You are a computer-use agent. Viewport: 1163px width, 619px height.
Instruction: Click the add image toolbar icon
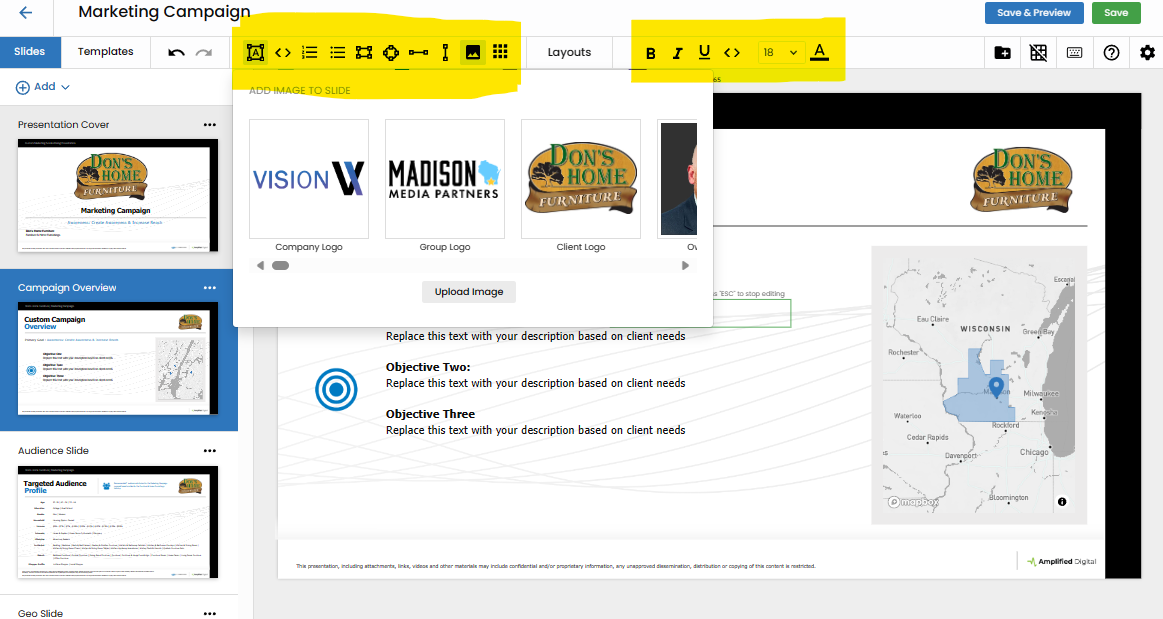point(473,52)
